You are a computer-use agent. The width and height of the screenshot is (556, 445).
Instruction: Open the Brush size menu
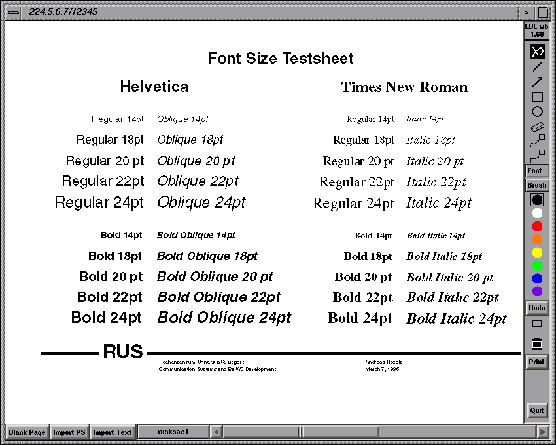pos(536,185)
